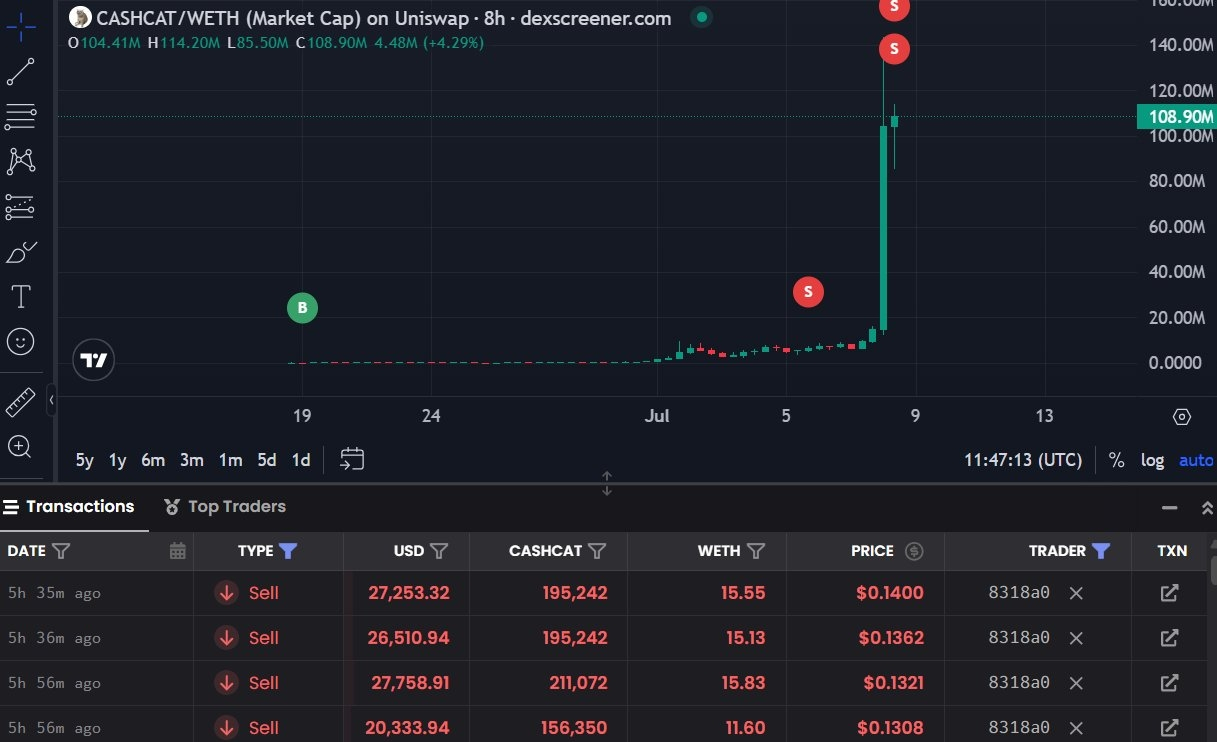Expand the transactions panel upward
This screenshot has width=1217, height=742.
coord(1206,508)
